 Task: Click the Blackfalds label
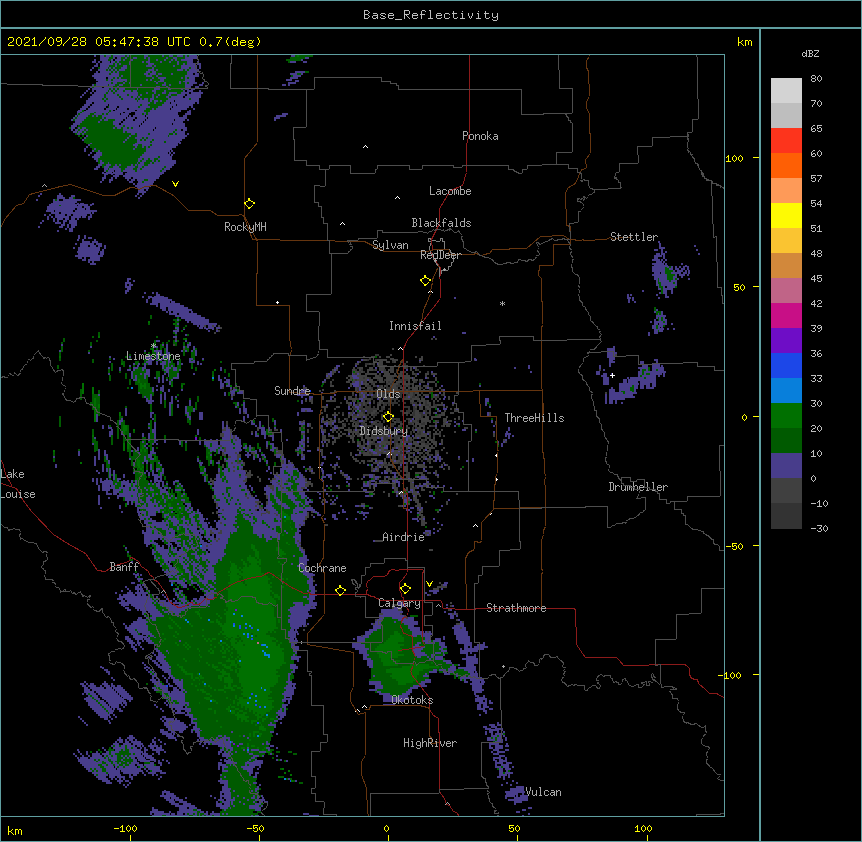[x=441, y=223]
